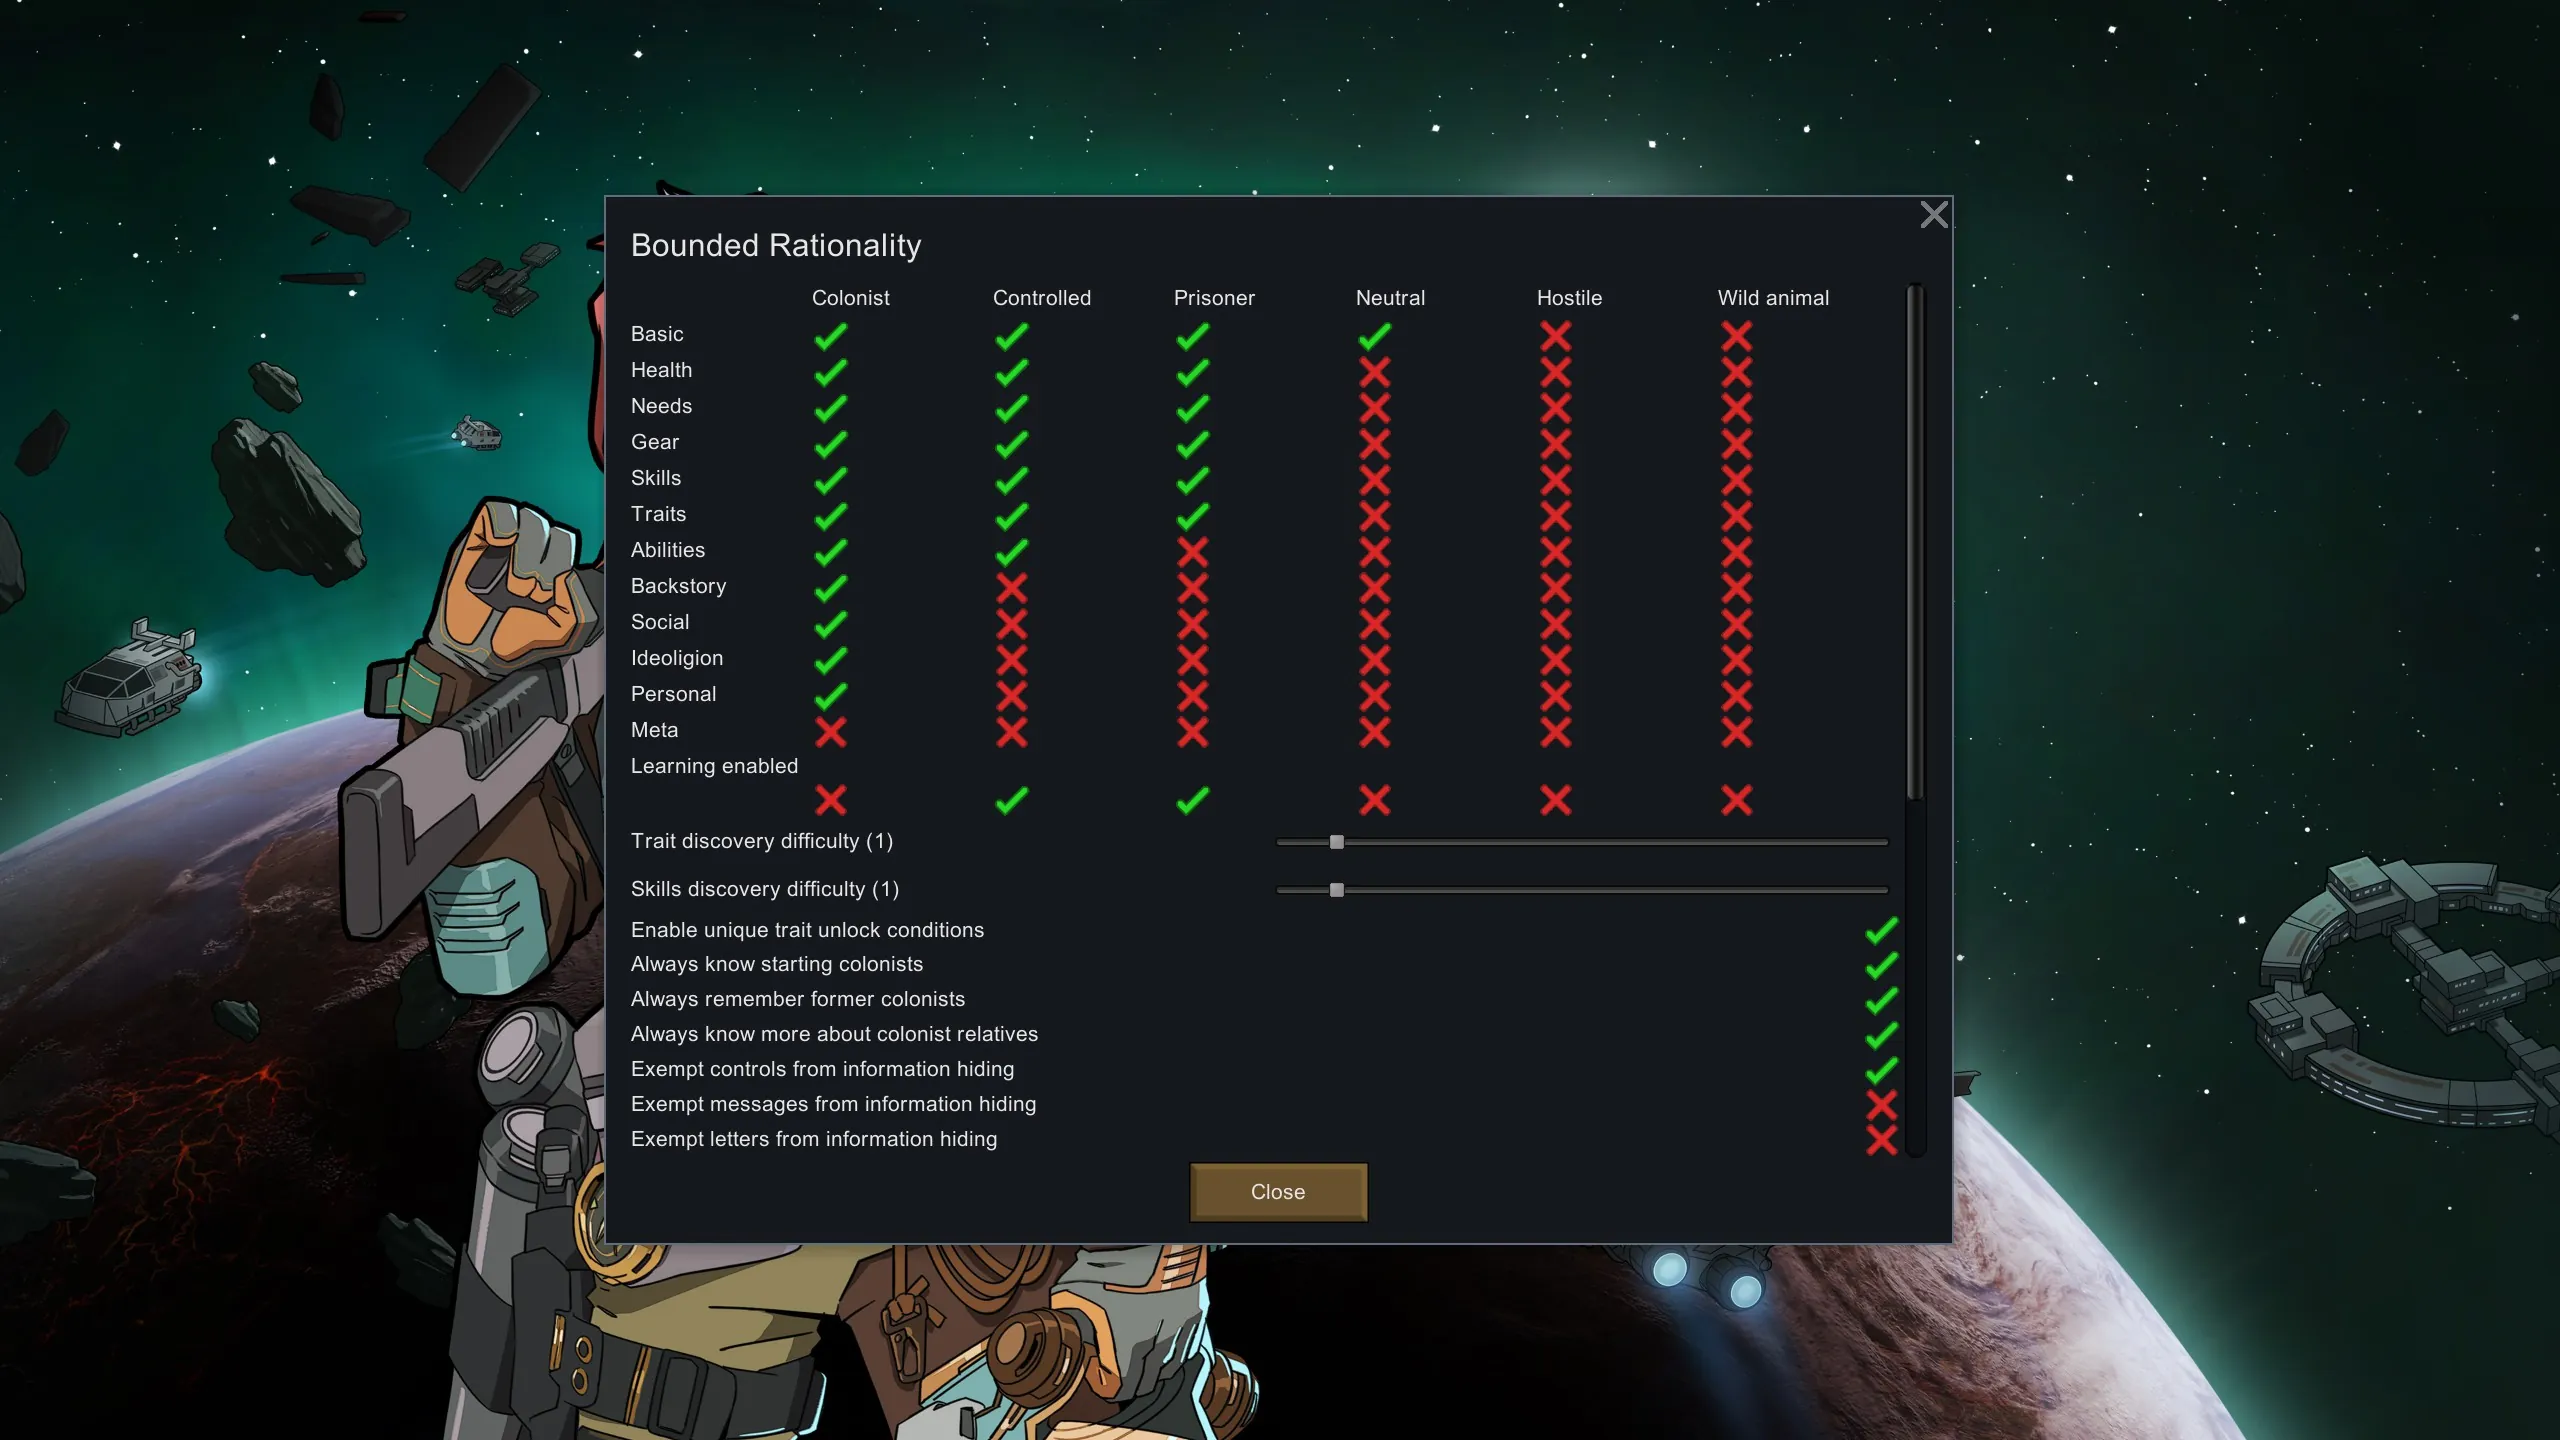Viewport: 2560px width, 1440px height.
Task: Disable unique trait unlock conditions
Action: [1881, 931]
